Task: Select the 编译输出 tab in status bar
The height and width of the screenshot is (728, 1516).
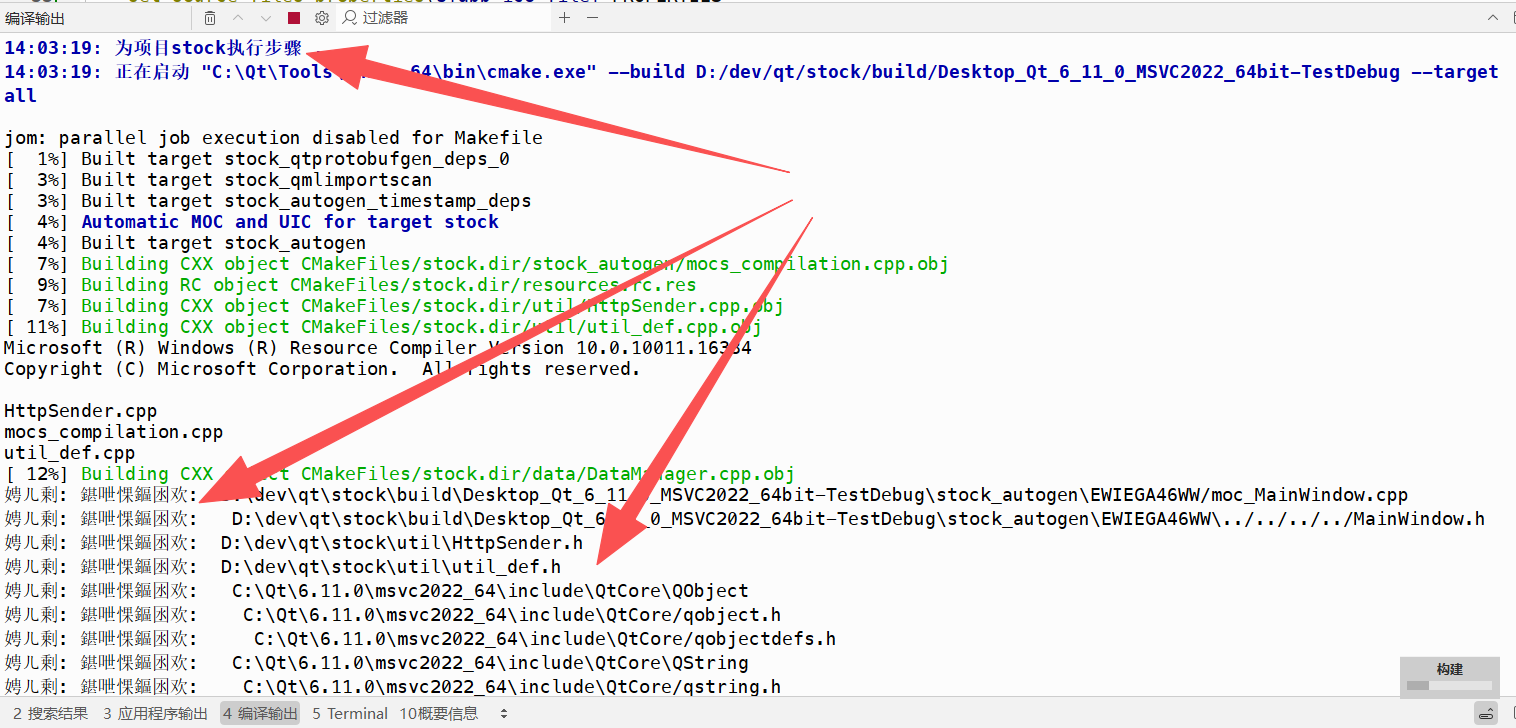Action: point(260,714)
